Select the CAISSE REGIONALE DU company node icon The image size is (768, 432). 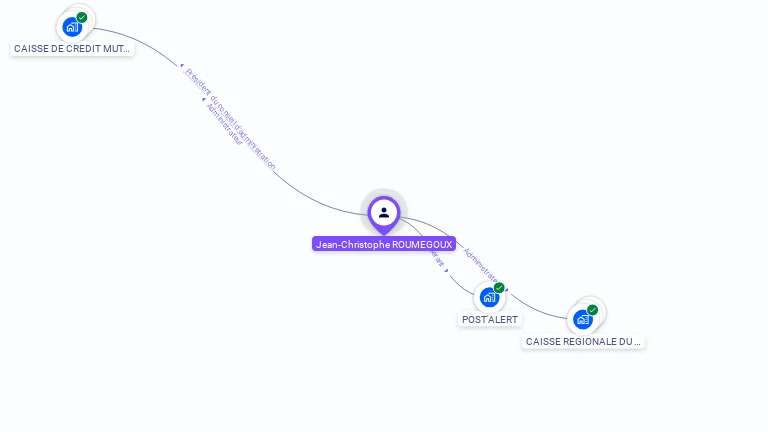pyautogui.click(x=583, y=319)
